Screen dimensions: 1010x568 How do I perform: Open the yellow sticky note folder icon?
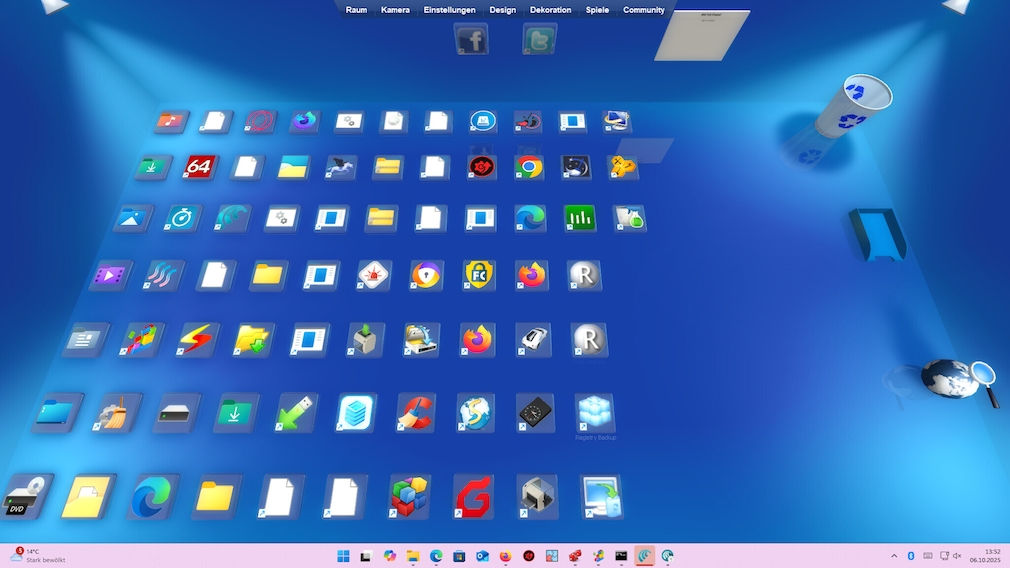pos(89,497)
